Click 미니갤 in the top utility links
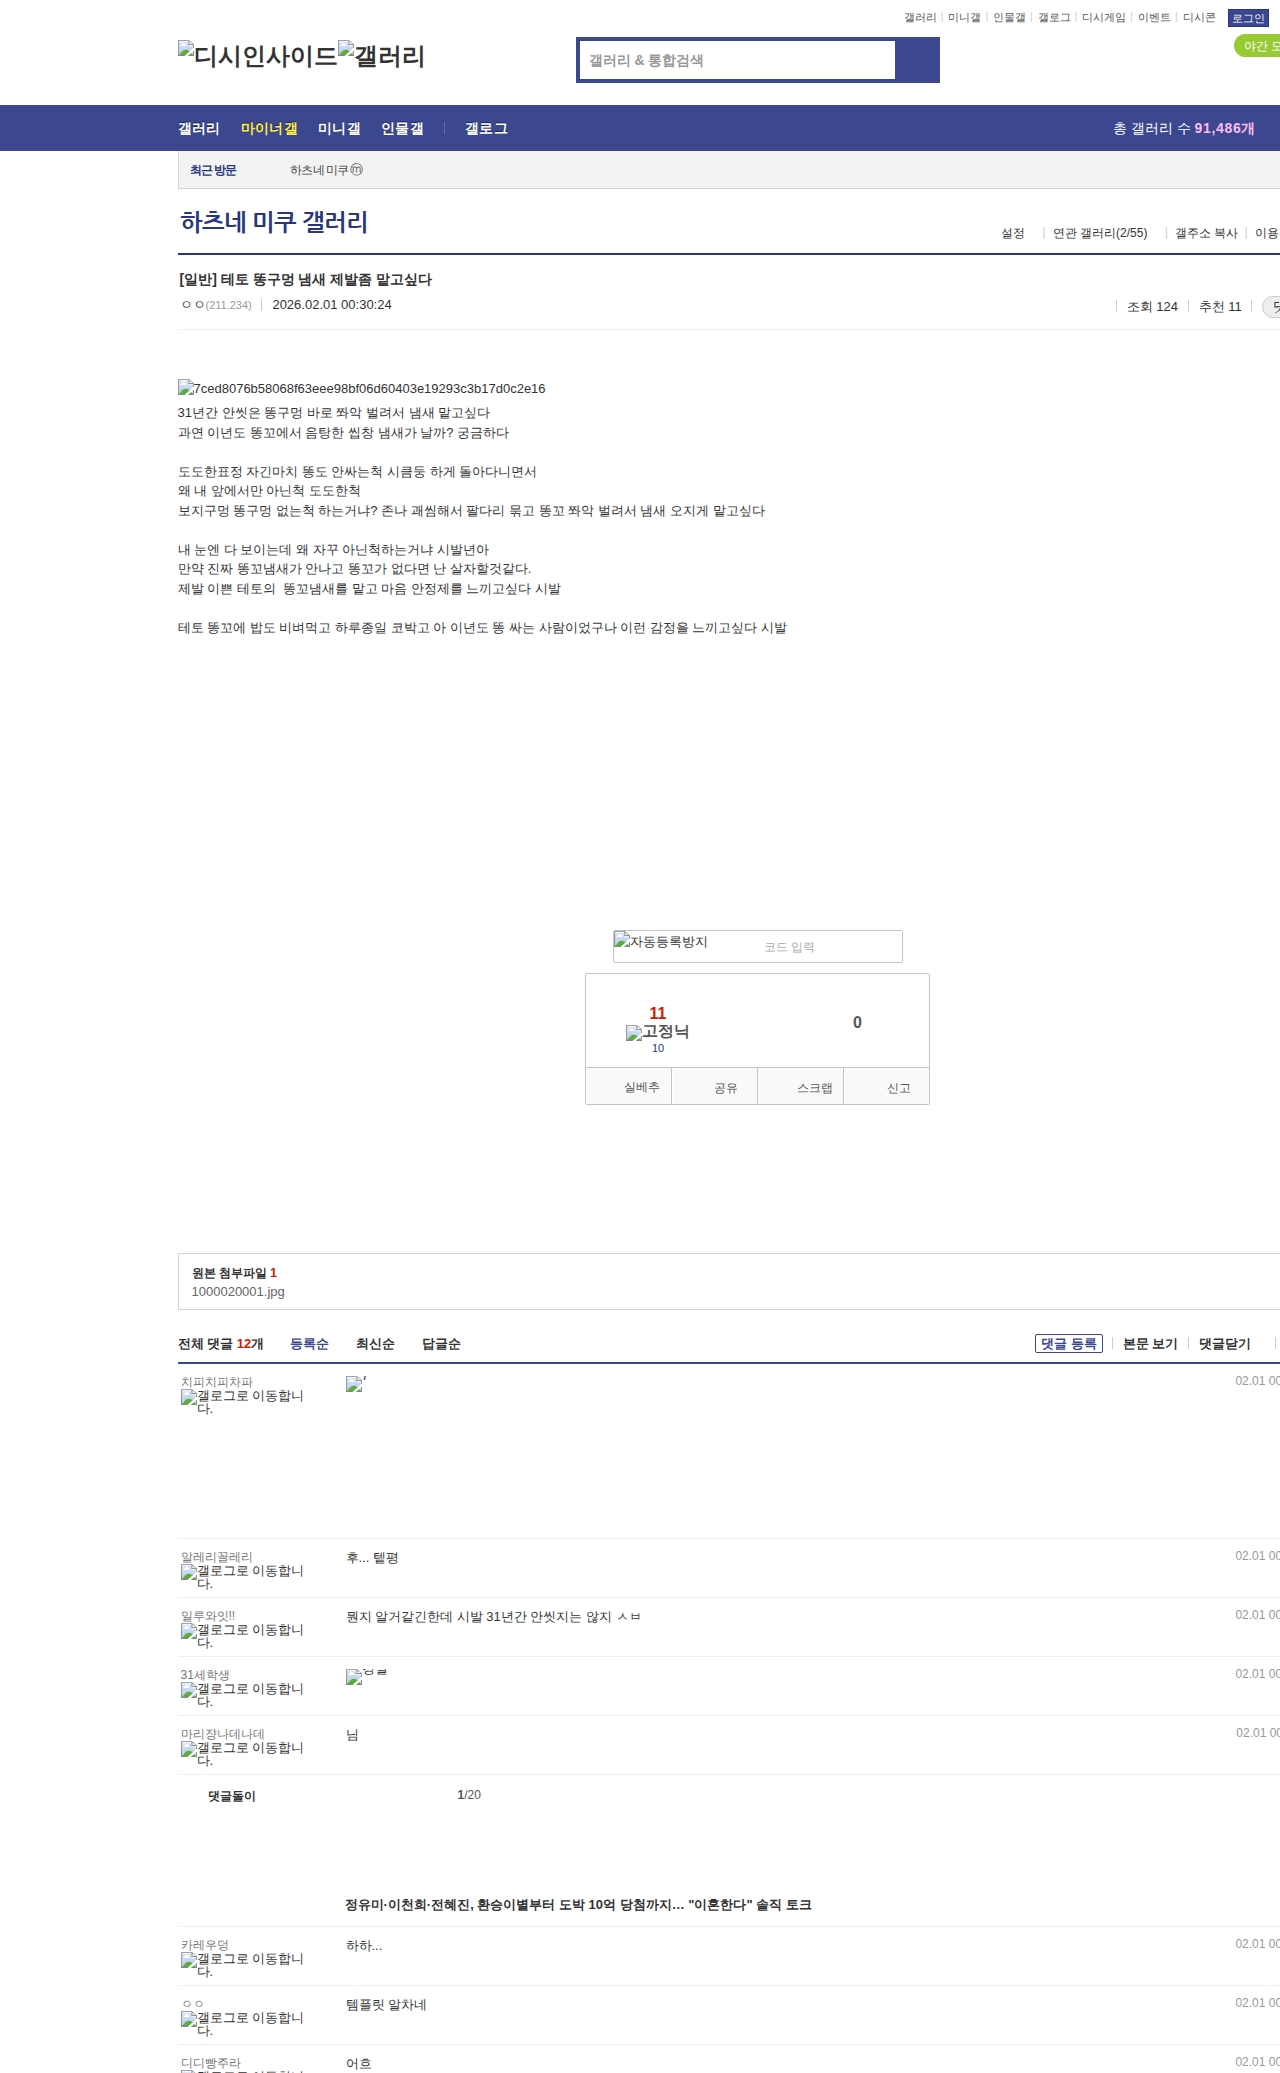1280x2073 pixels. pyautogui.click(x=964, y=18)
